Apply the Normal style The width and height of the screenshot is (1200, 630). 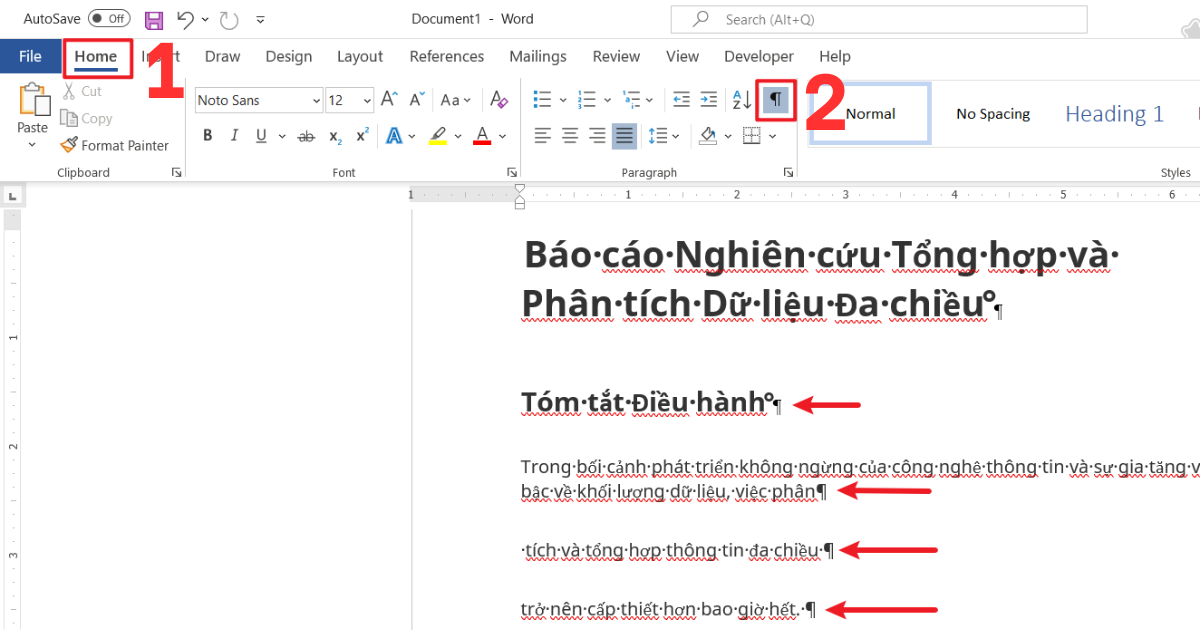[870, 113]
